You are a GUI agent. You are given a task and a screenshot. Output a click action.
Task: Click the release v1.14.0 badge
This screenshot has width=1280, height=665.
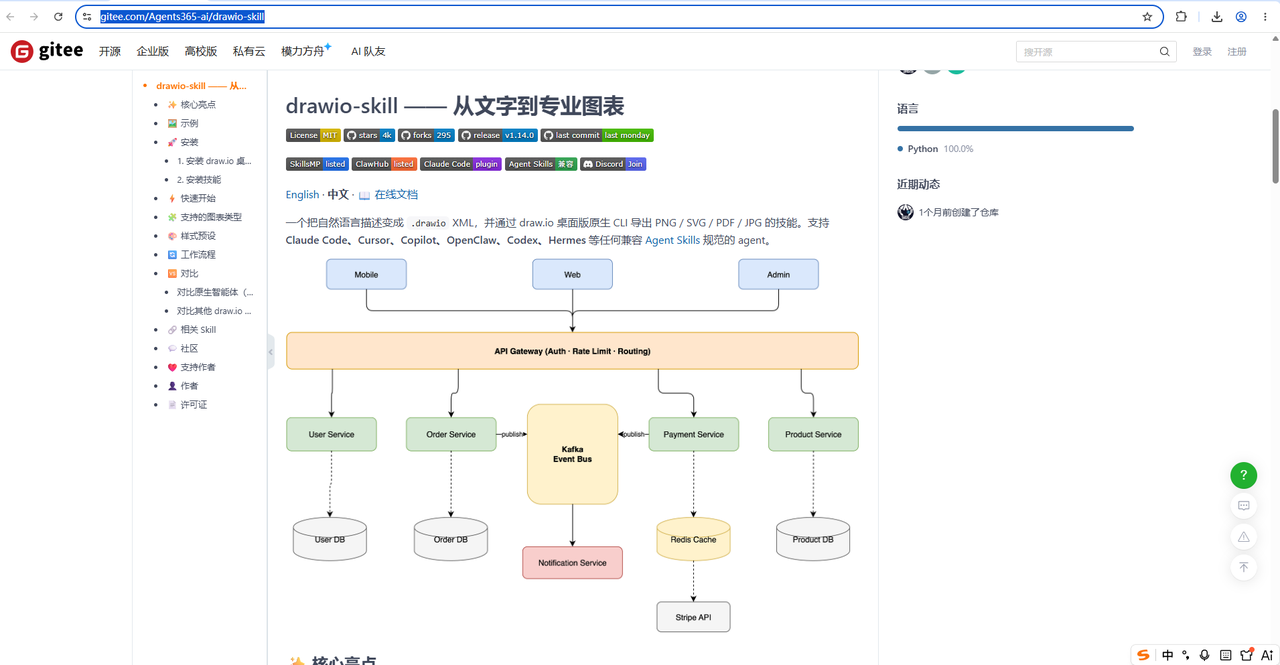click(x=498, y=135)
